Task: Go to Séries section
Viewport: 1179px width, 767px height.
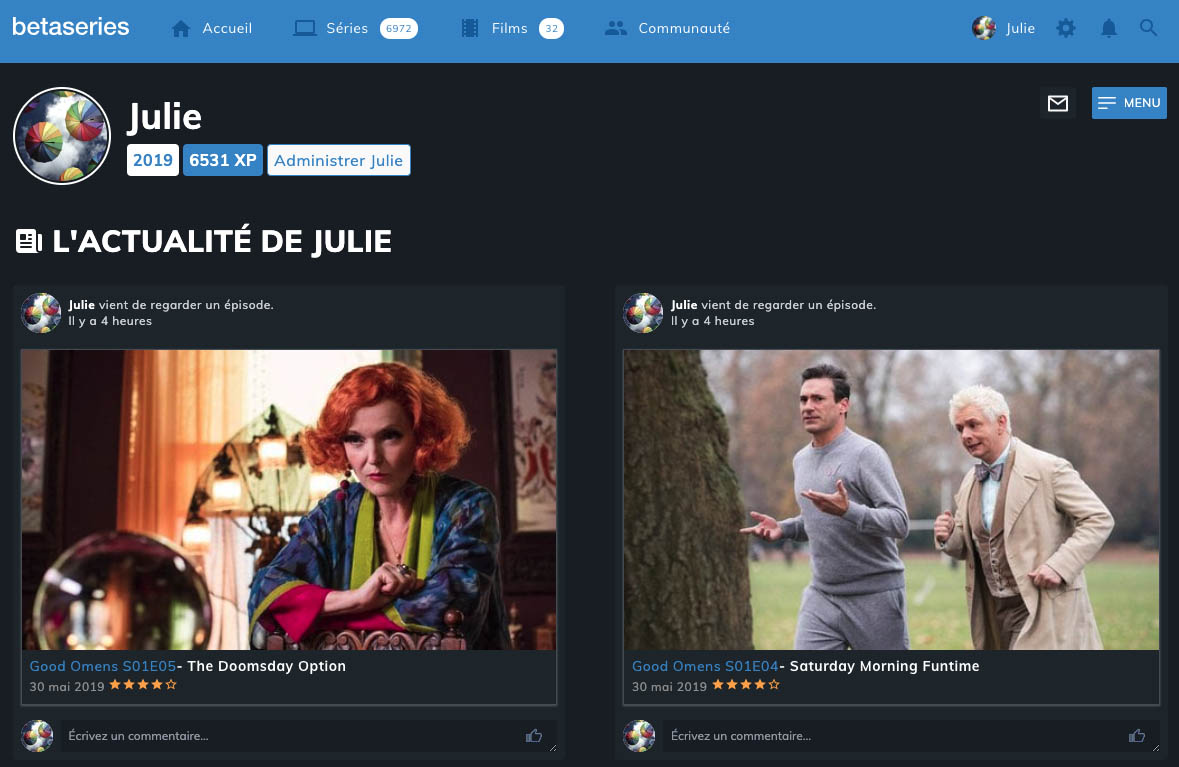Action: click(x=346, y=29)
